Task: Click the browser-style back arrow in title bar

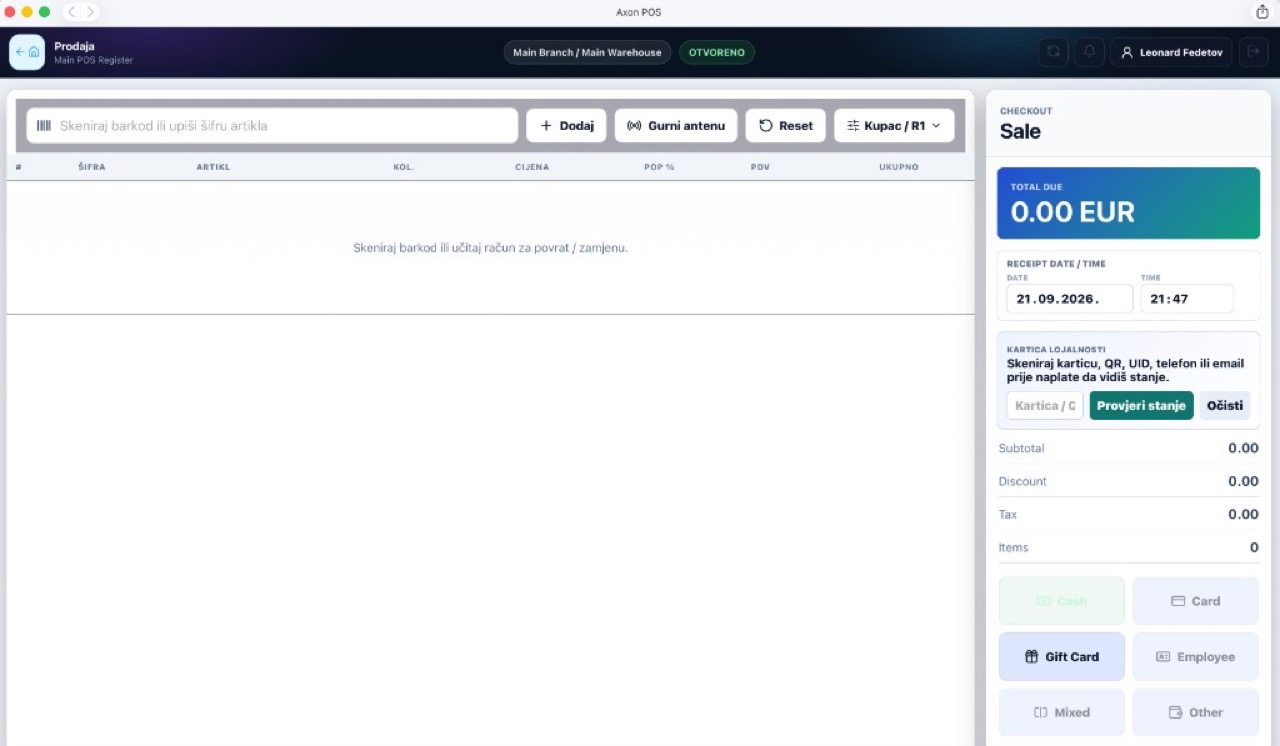Action: point(72,12)
